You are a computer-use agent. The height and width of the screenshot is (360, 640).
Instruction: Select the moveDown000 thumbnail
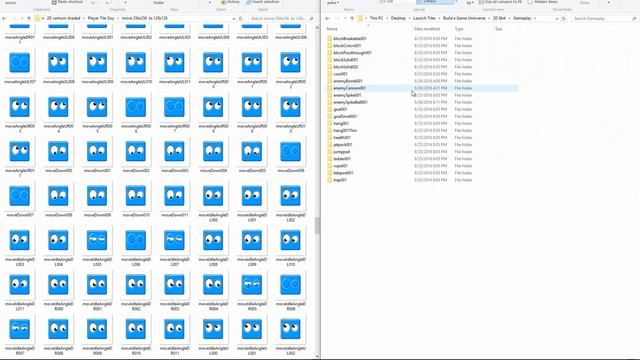click(58, 155)
